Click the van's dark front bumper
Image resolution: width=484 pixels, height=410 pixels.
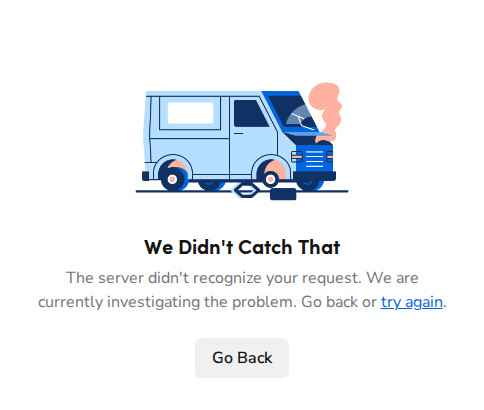click(314, 176)
